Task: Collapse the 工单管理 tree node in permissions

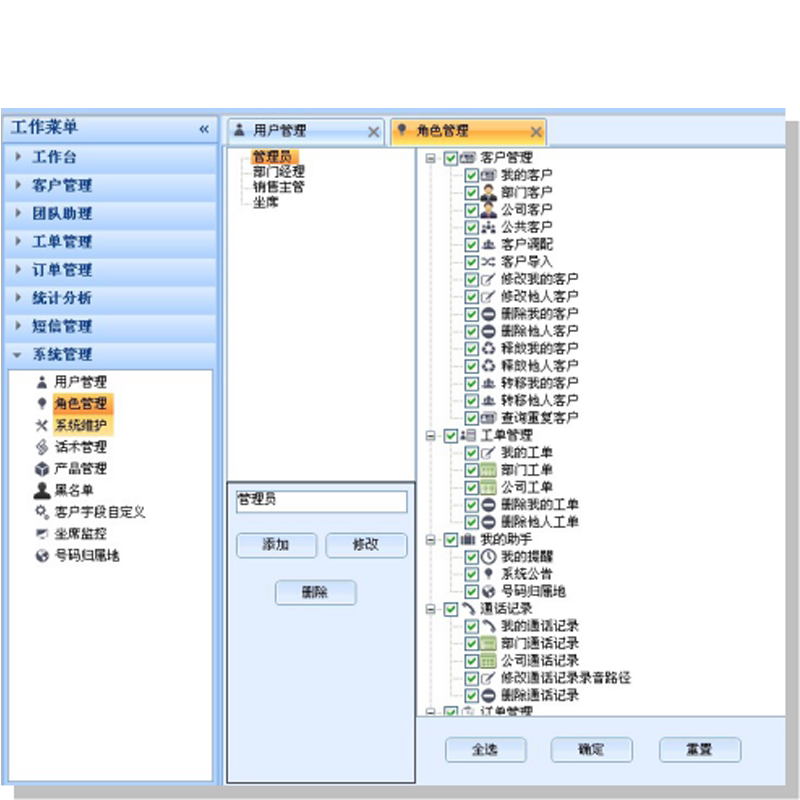Action: coord(431,436)
